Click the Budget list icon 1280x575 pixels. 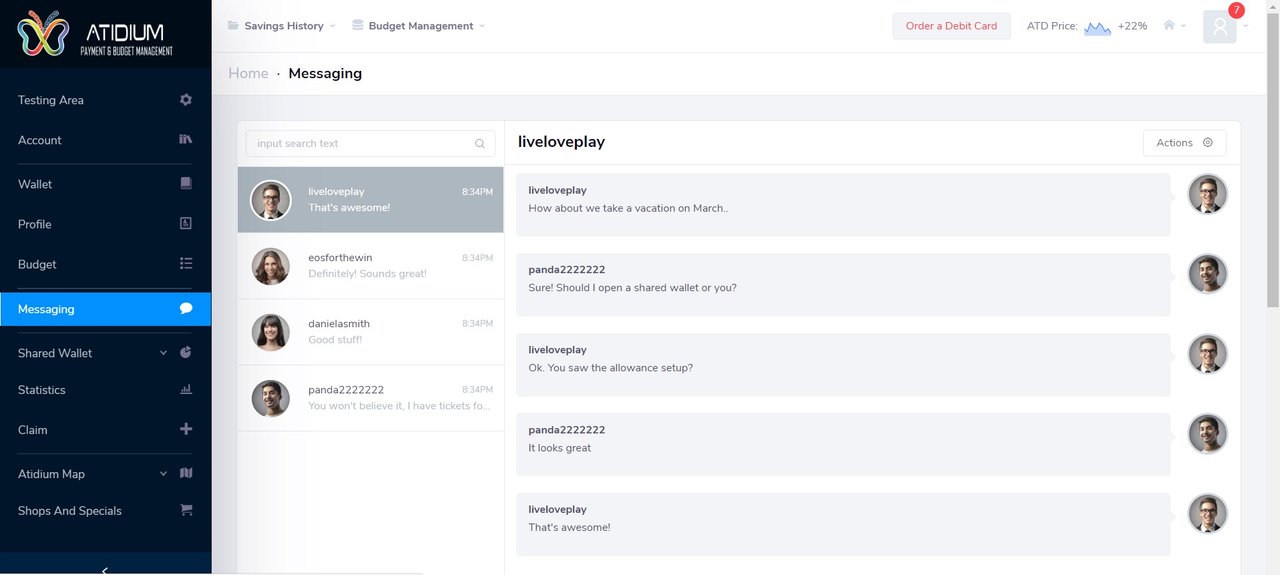185,264
